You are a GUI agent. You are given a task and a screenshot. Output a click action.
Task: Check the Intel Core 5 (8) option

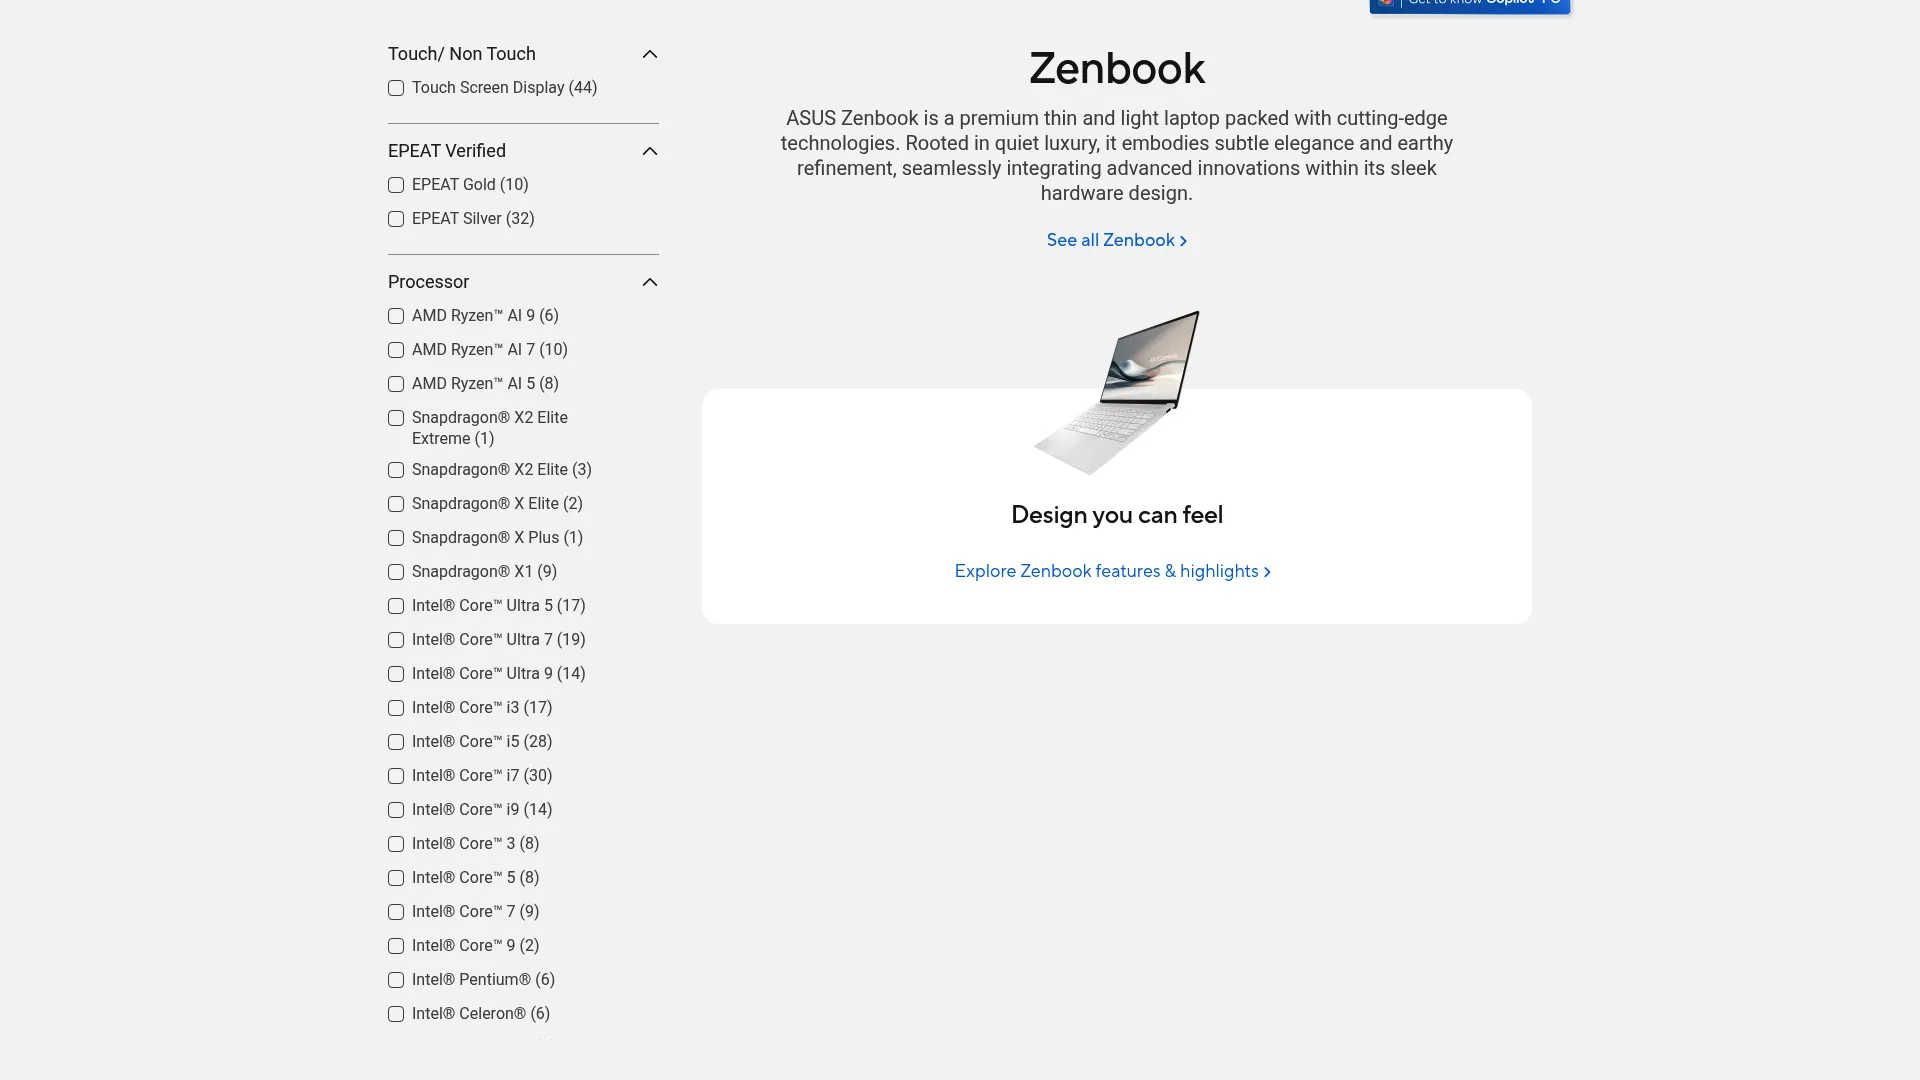[396, 878]
